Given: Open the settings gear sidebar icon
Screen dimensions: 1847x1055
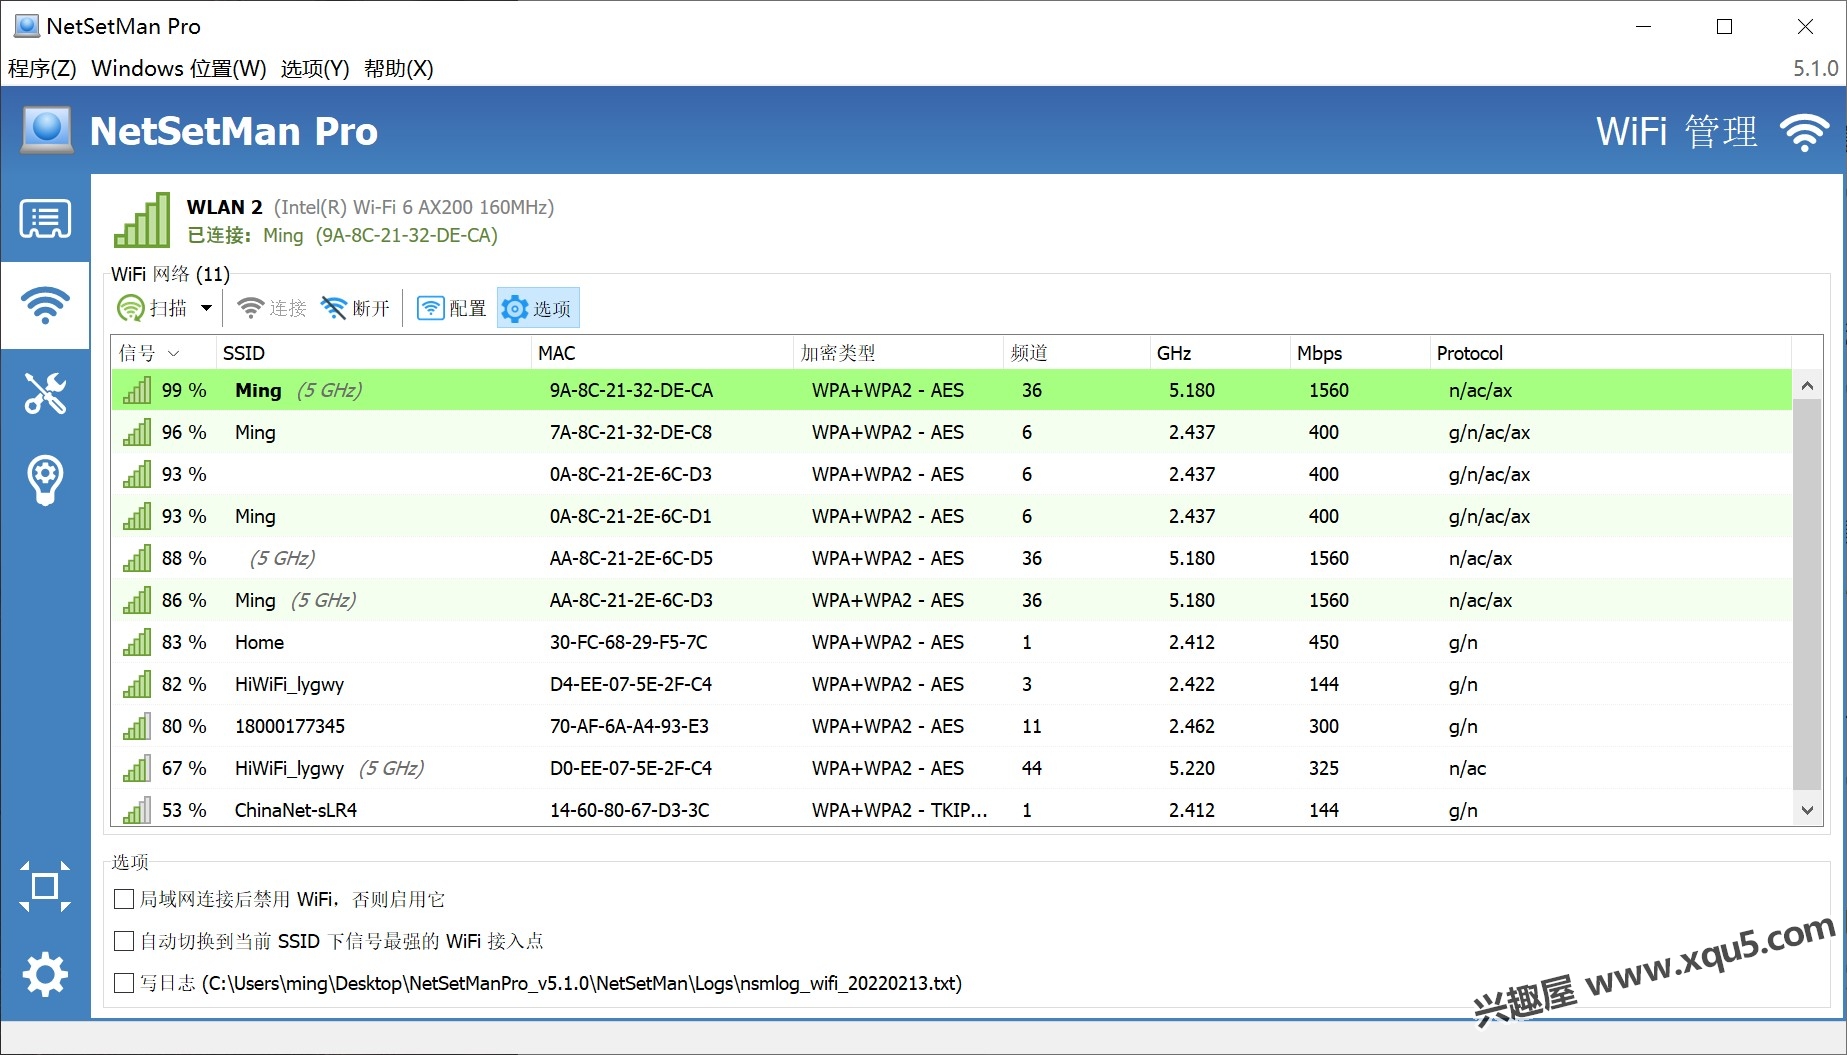Looking at the screenshot, I should [45, 974].
